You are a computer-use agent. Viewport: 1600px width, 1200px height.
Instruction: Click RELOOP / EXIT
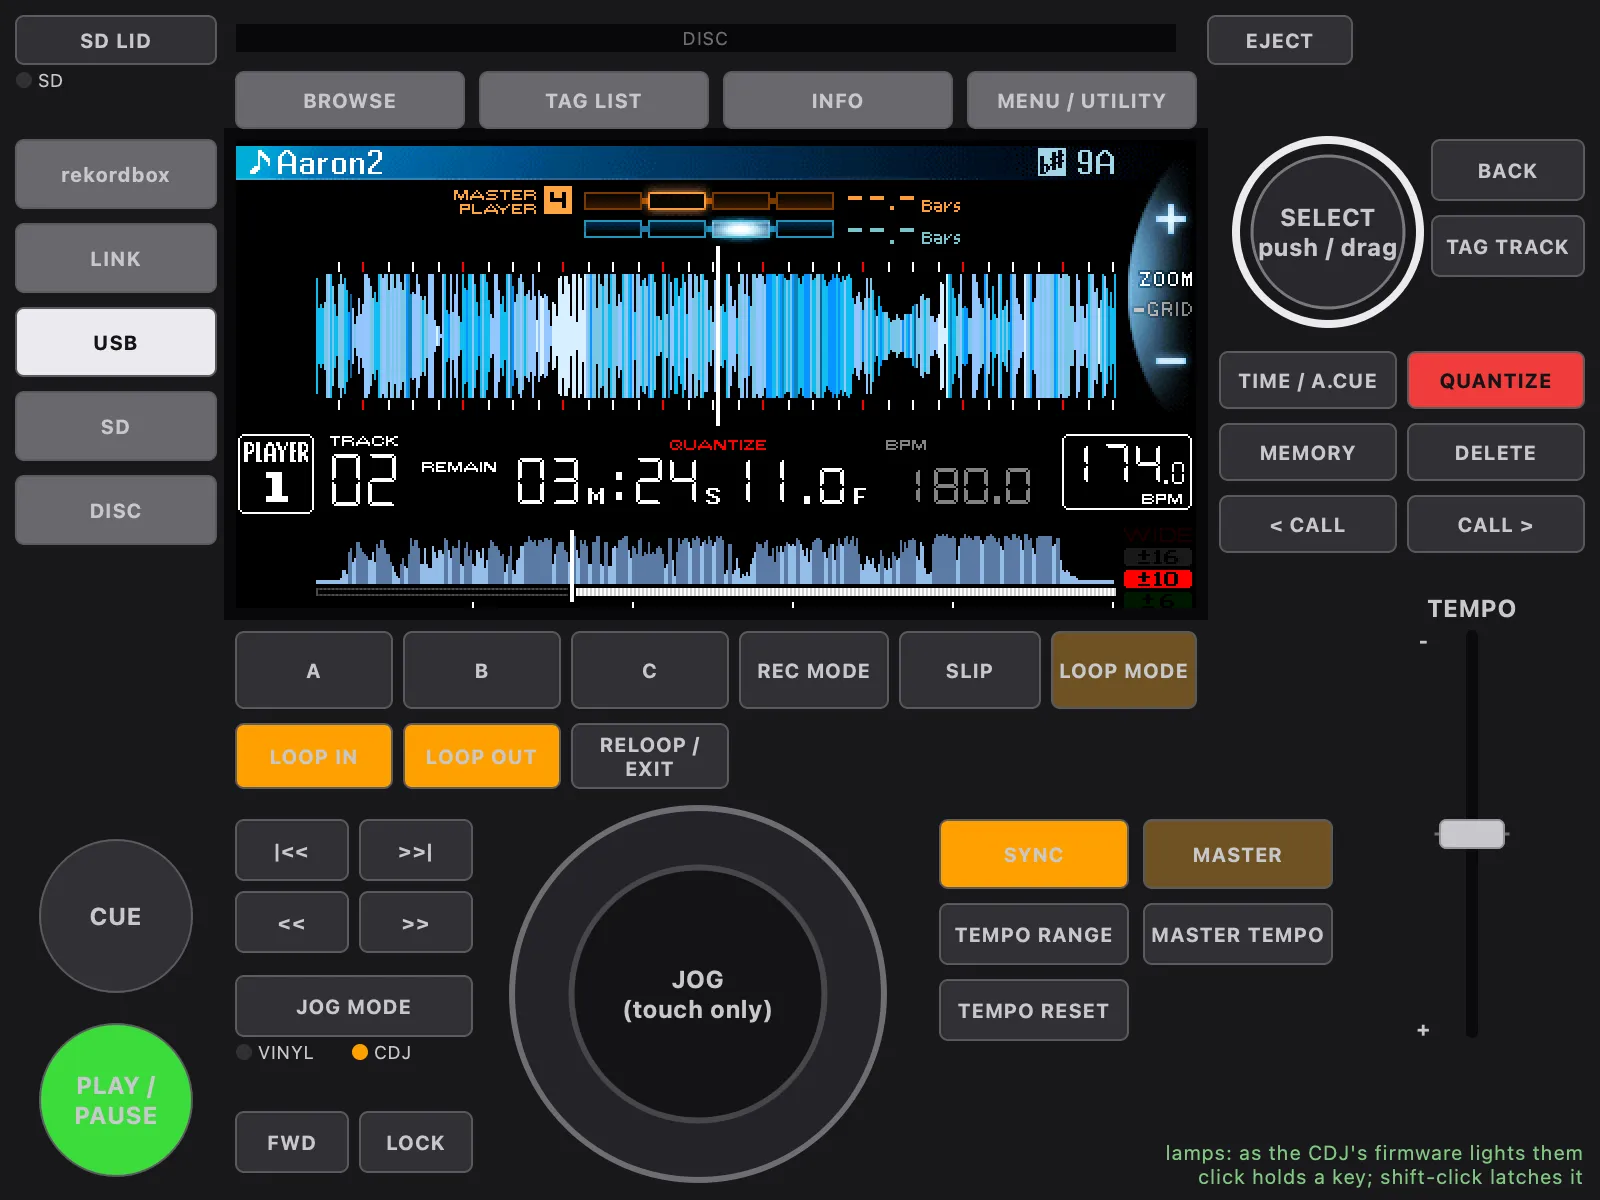(x=650, y=756)
